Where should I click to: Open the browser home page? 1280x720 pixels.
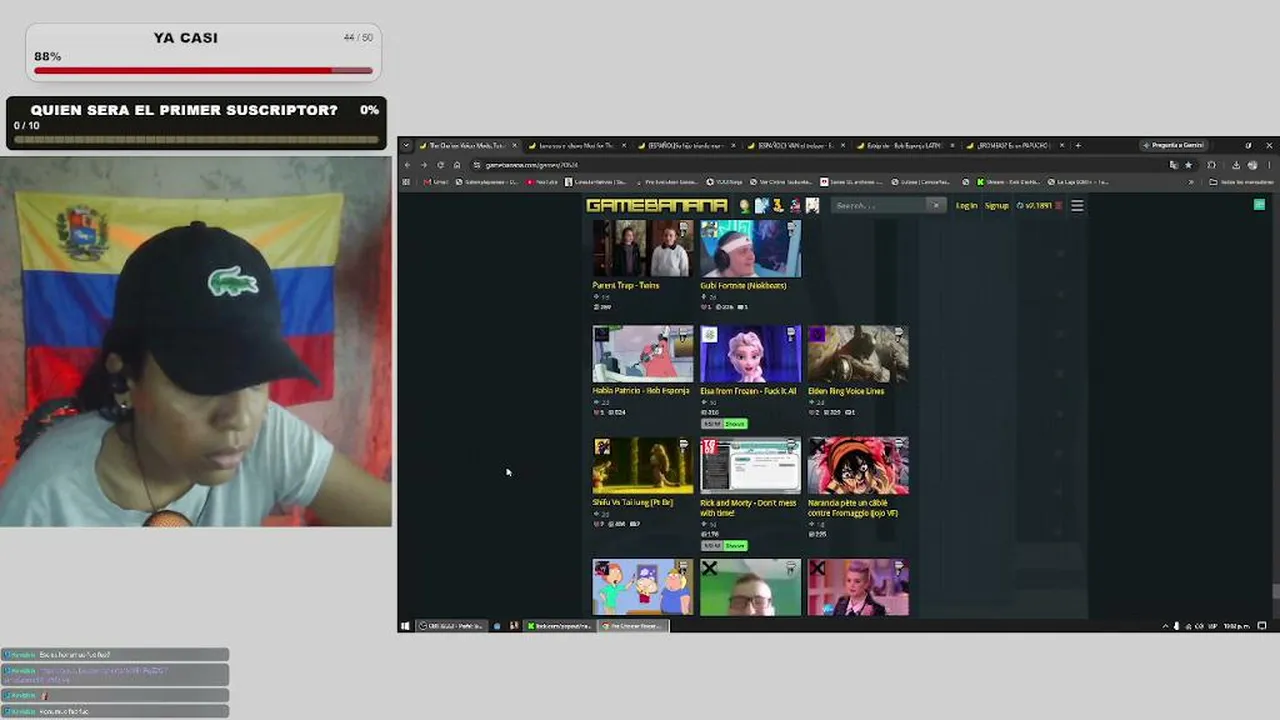coord(457,165)
